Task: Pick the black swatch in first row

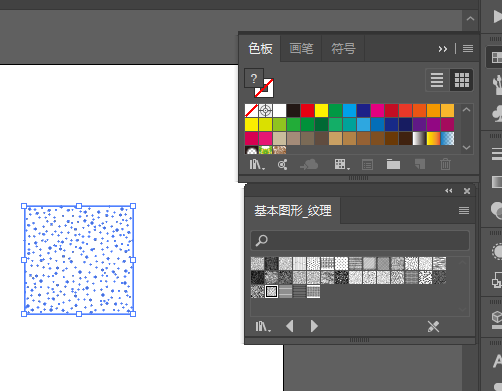Action: (293, 111)
